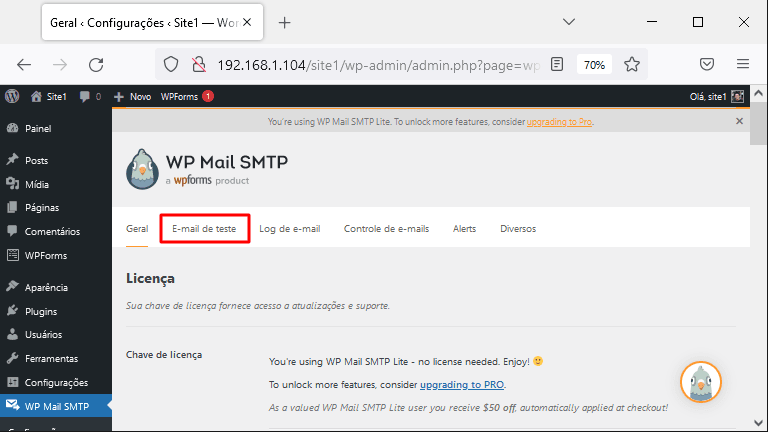This screenshot has height=432, width=768.
Task: Open Configurações in the sidebar
Action: (56, 383)
